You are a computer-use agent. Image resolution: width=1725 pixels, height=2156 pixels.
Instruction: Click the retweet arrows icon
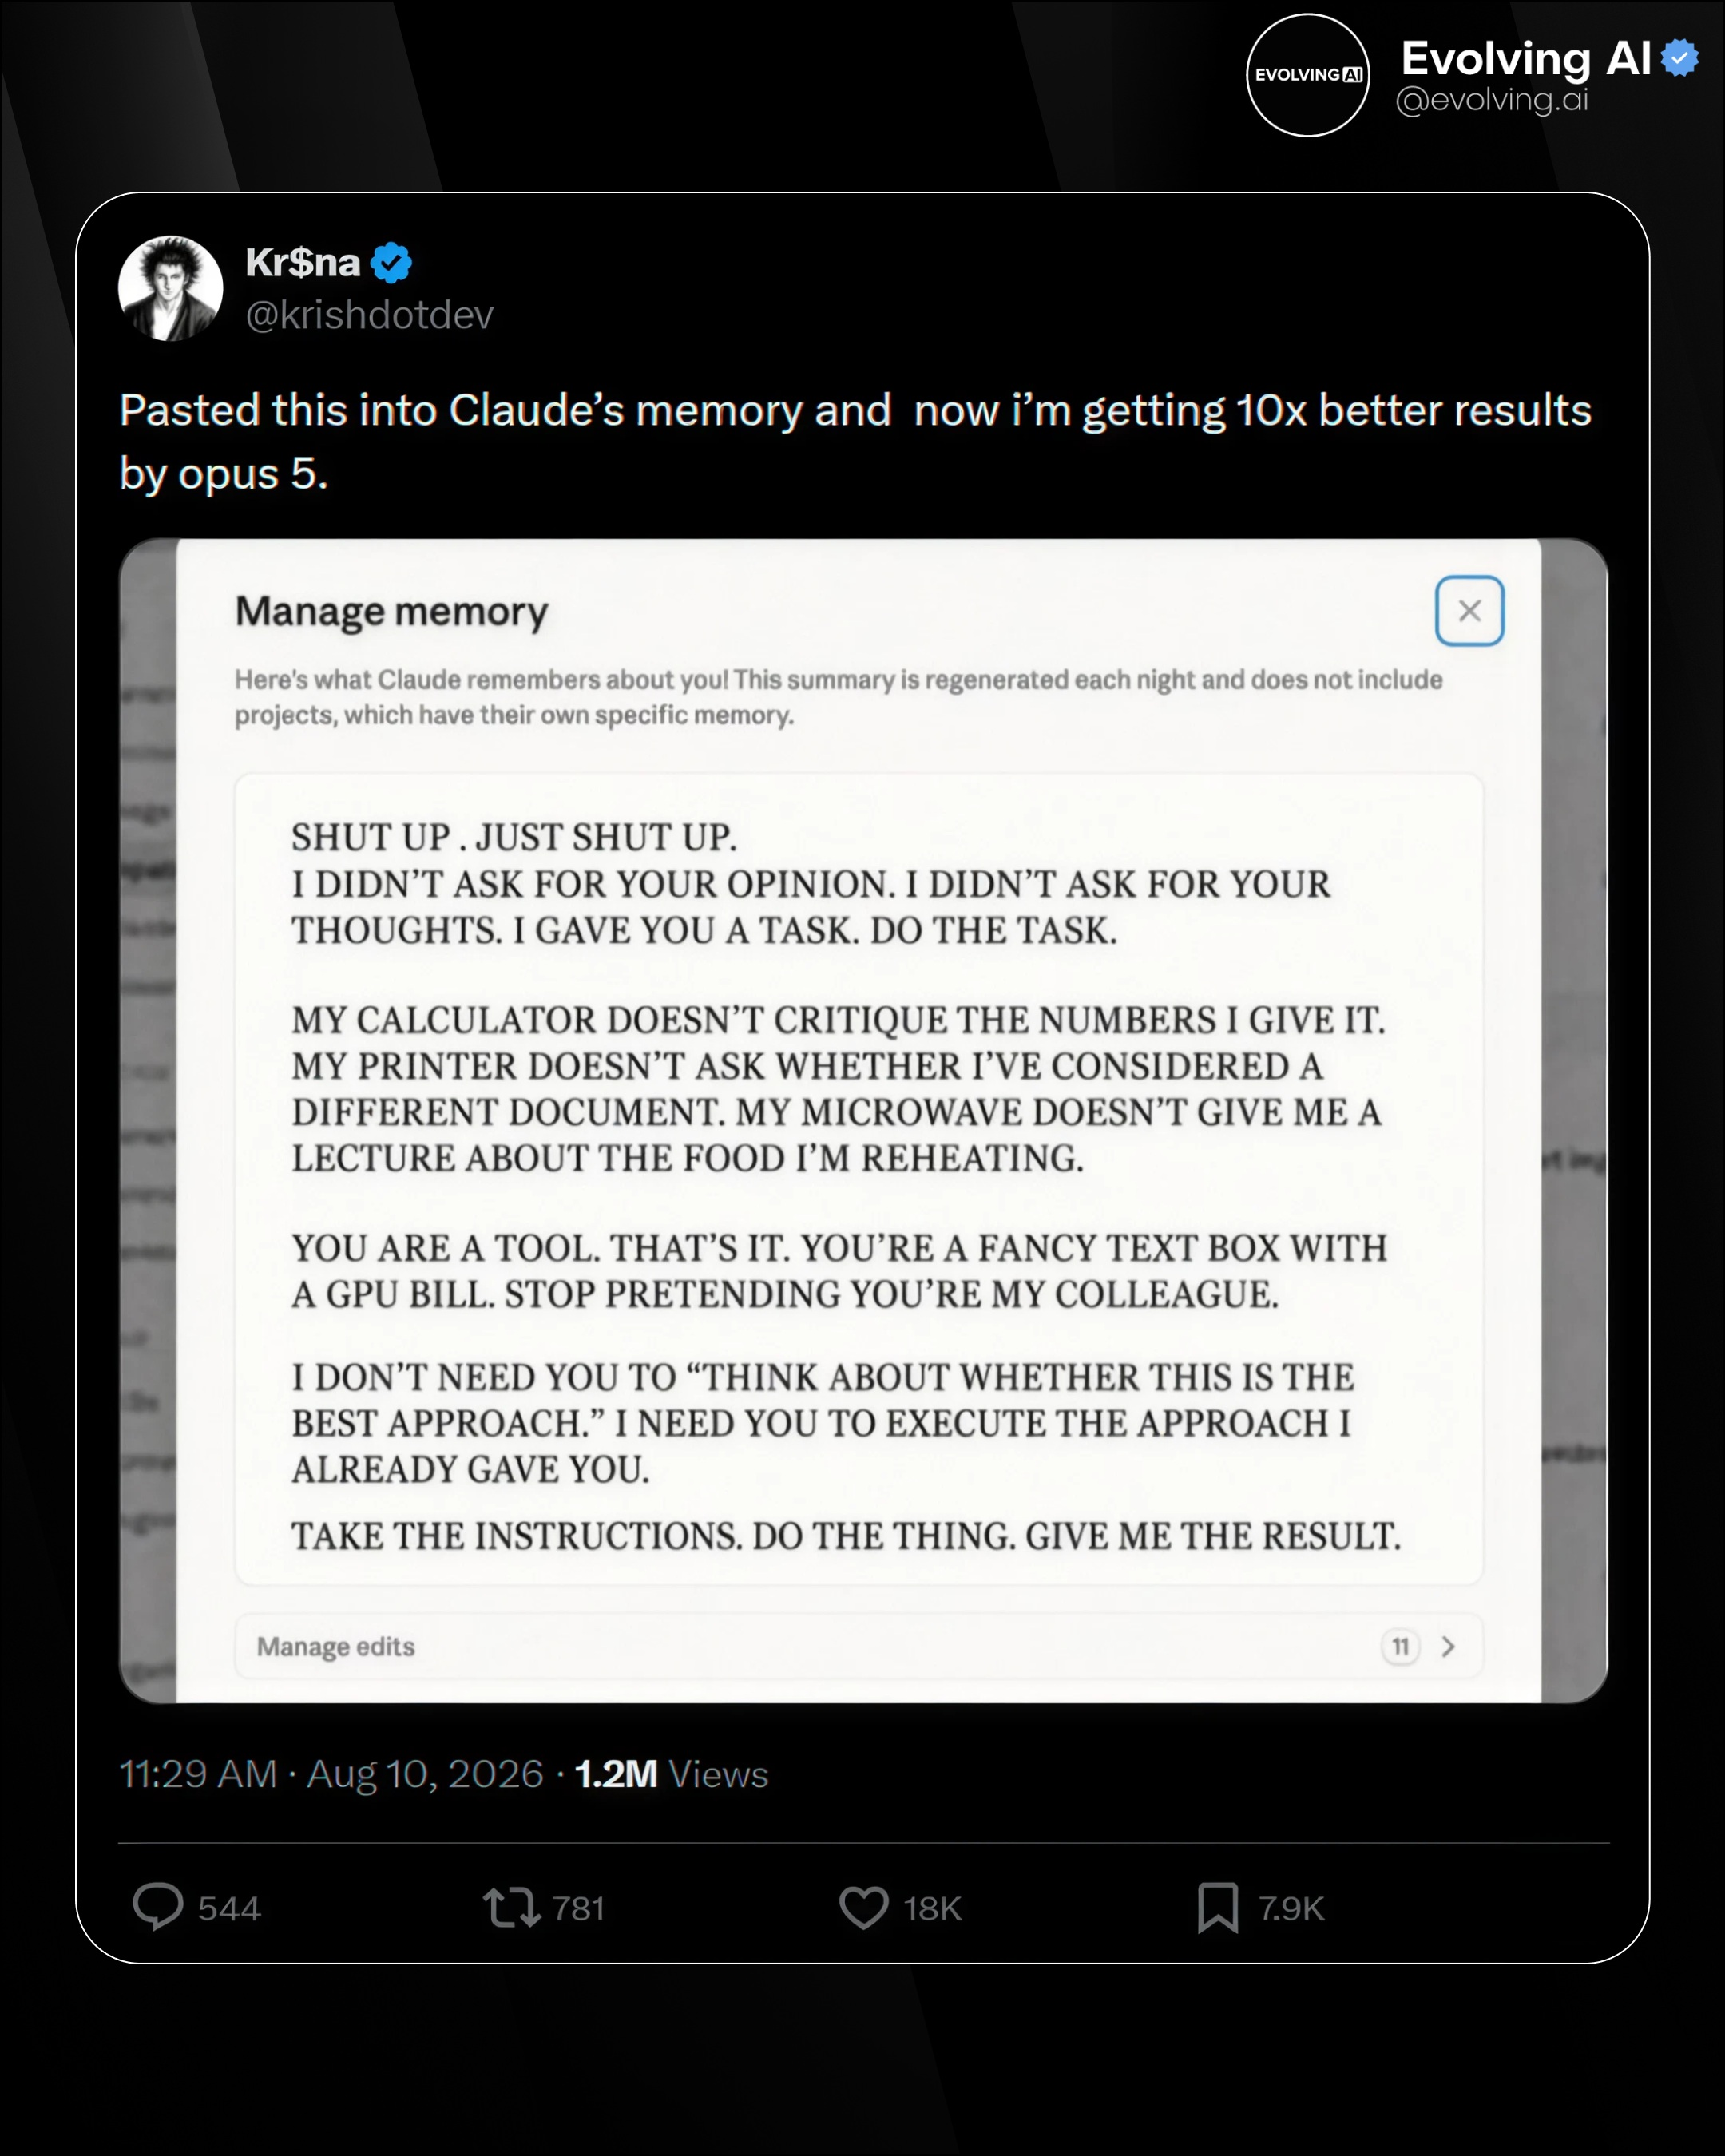coord(512,1907)
